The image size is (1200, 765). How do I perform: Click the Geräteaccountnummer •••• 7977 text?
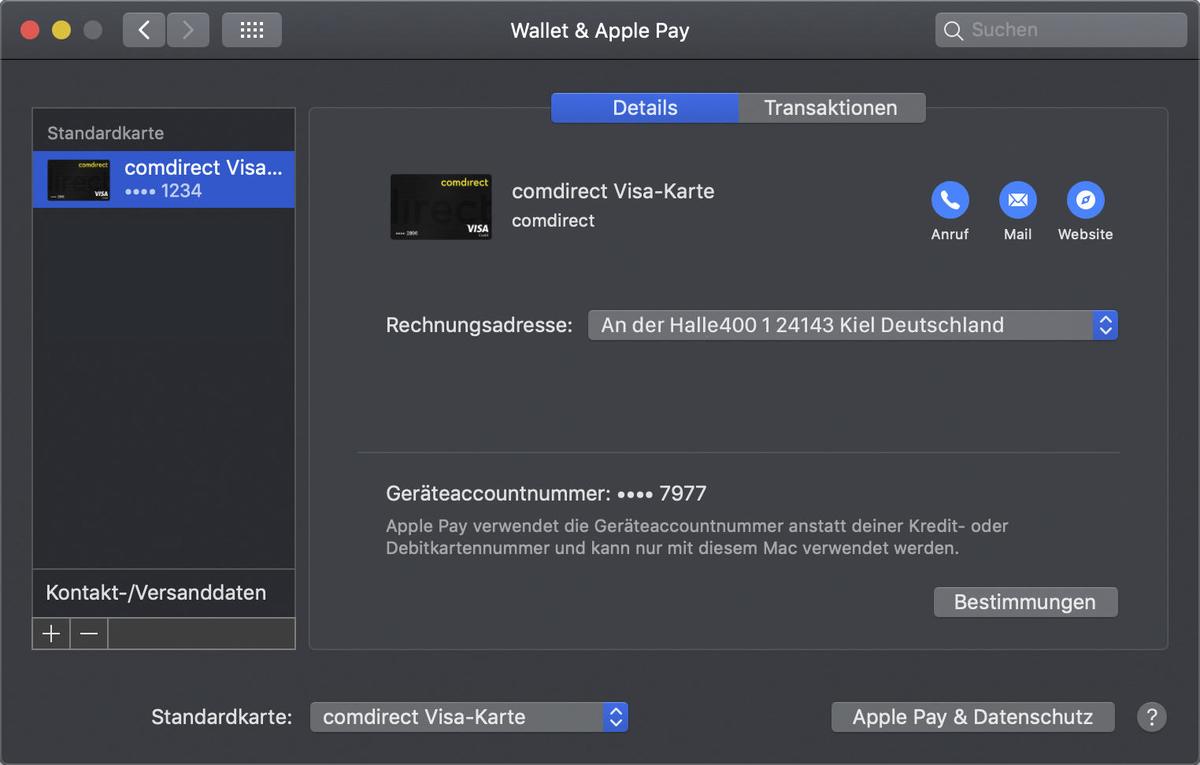(x=546, y=493)
